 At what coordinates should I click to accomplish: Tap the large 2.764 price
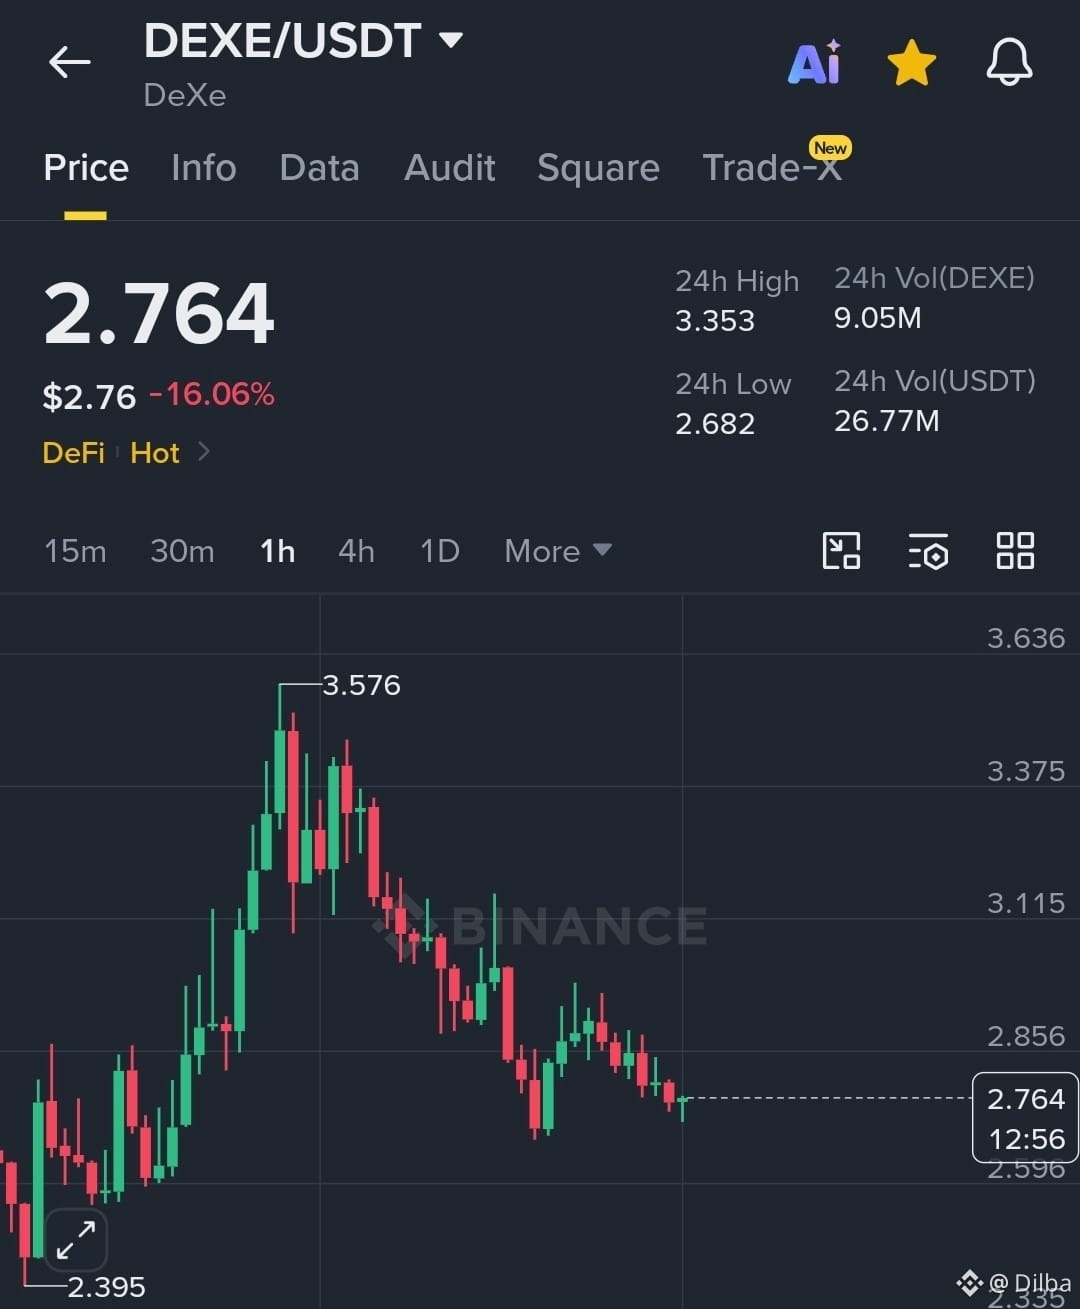tap(159, 313)
